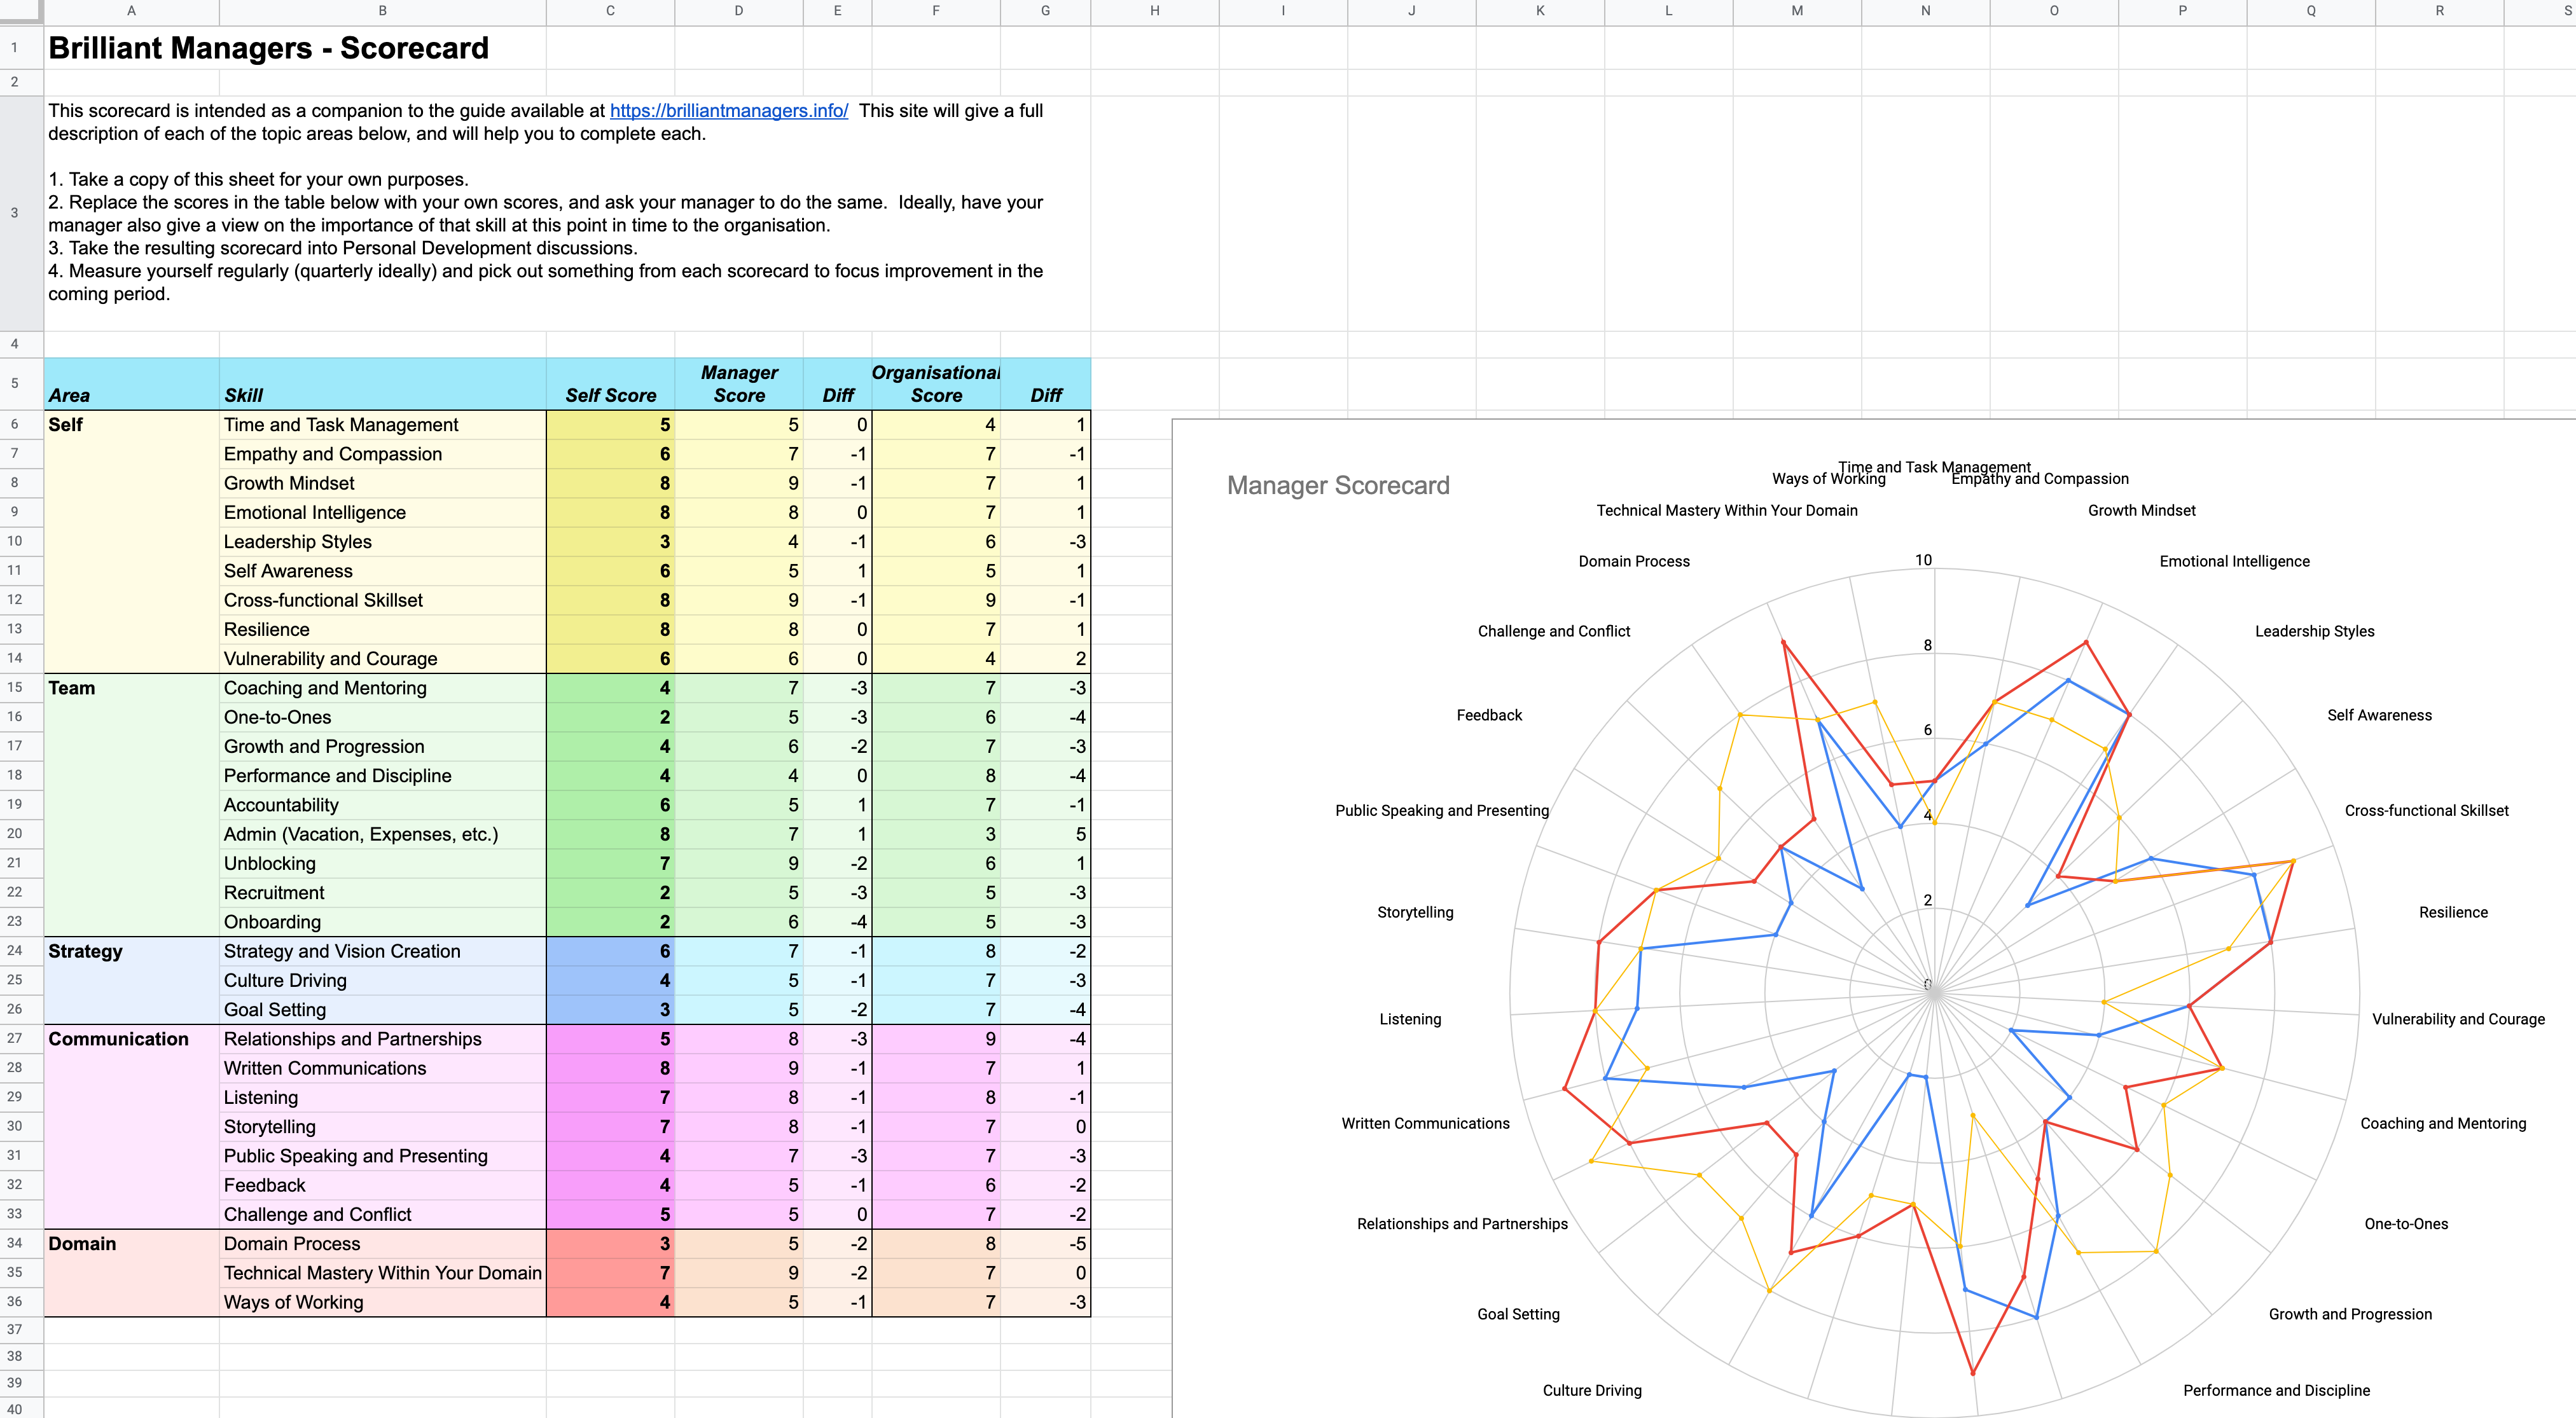This screenshot has width=2576, height=1418.
Task: Click the 'Manager Score' column heading cell
Action: (x=739, y=384)
